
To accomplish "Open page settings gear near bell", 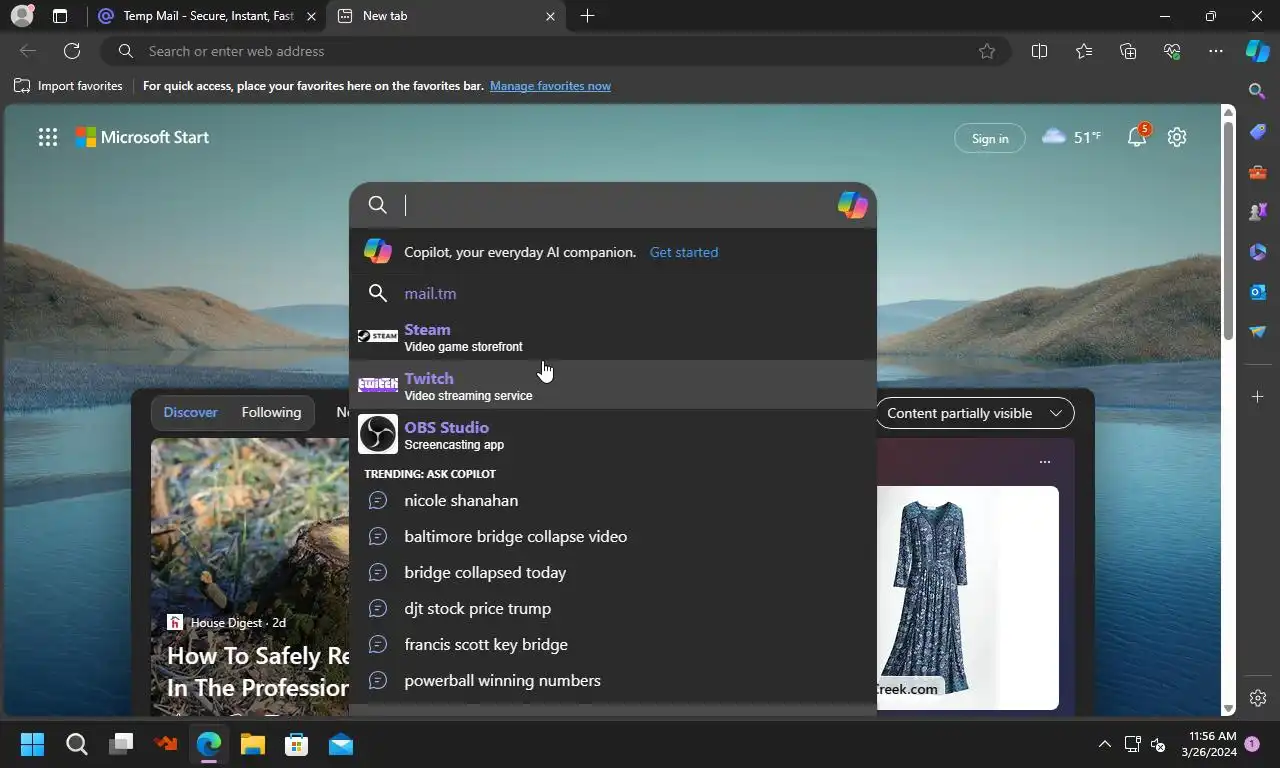I will click(1177, 137).
